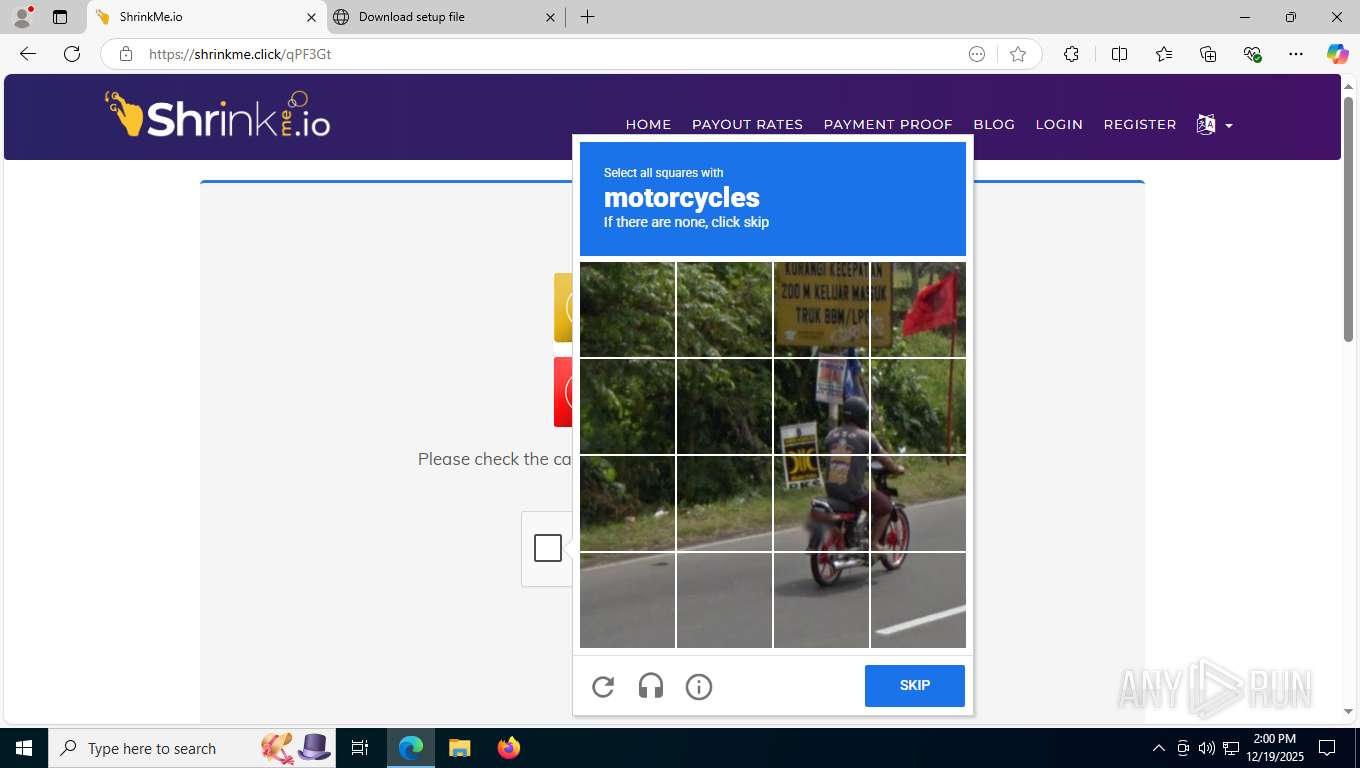Tick the reCAPTCHA checkbox

[548, 548]
